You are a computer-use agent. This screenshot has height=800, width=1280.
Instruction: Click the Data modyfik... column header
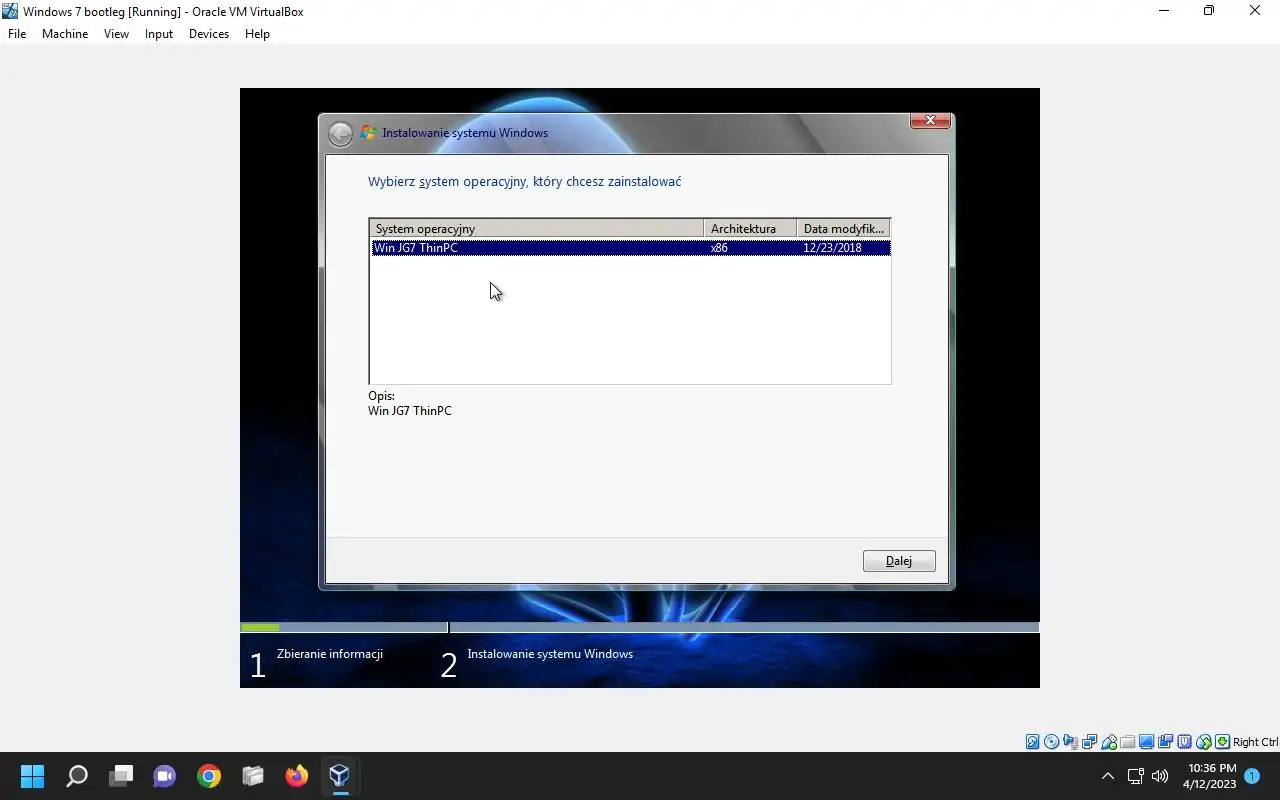click(x=843, y=229)
